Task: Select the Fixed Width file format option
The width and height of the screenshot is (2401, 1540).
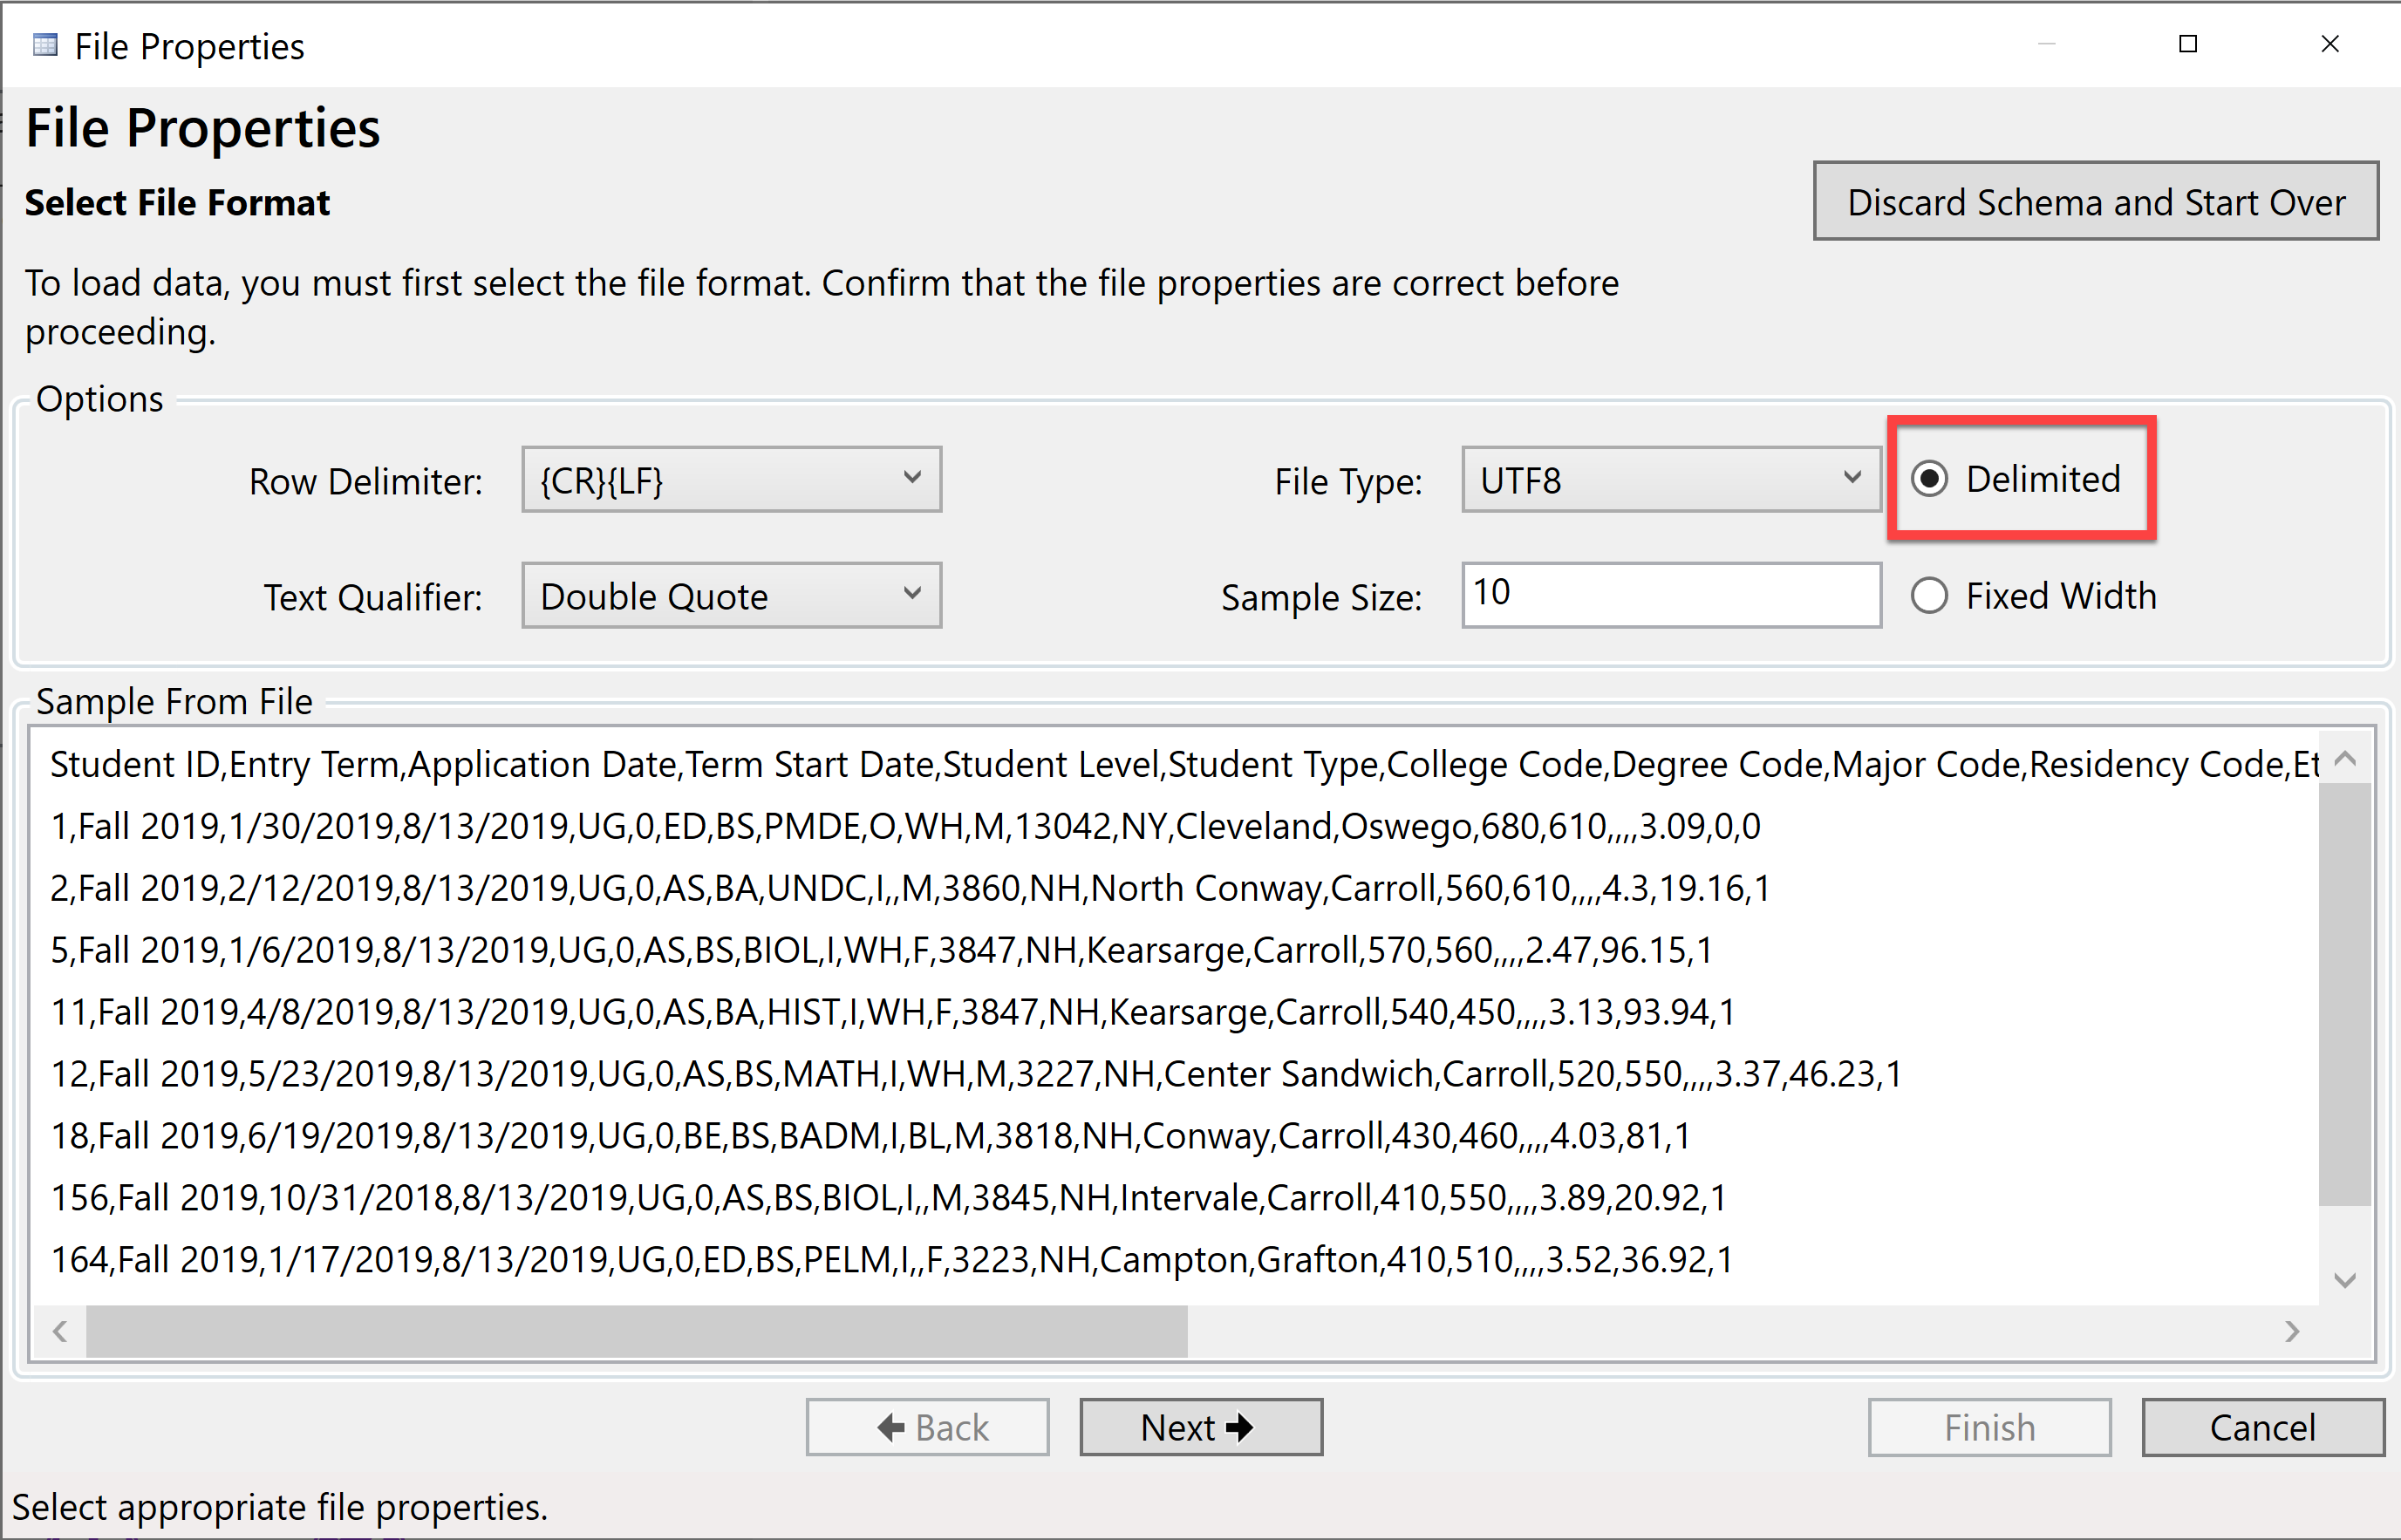Action: [x=1931, y=596]
